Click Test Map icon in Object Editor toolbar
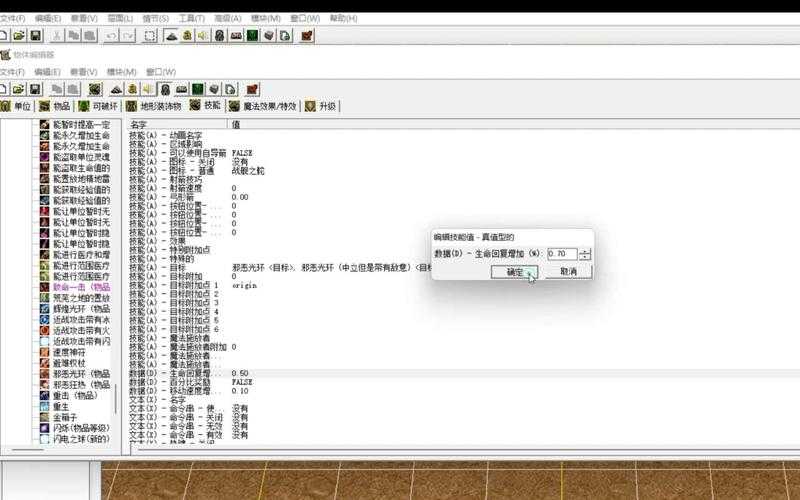 tap(252, 89)
